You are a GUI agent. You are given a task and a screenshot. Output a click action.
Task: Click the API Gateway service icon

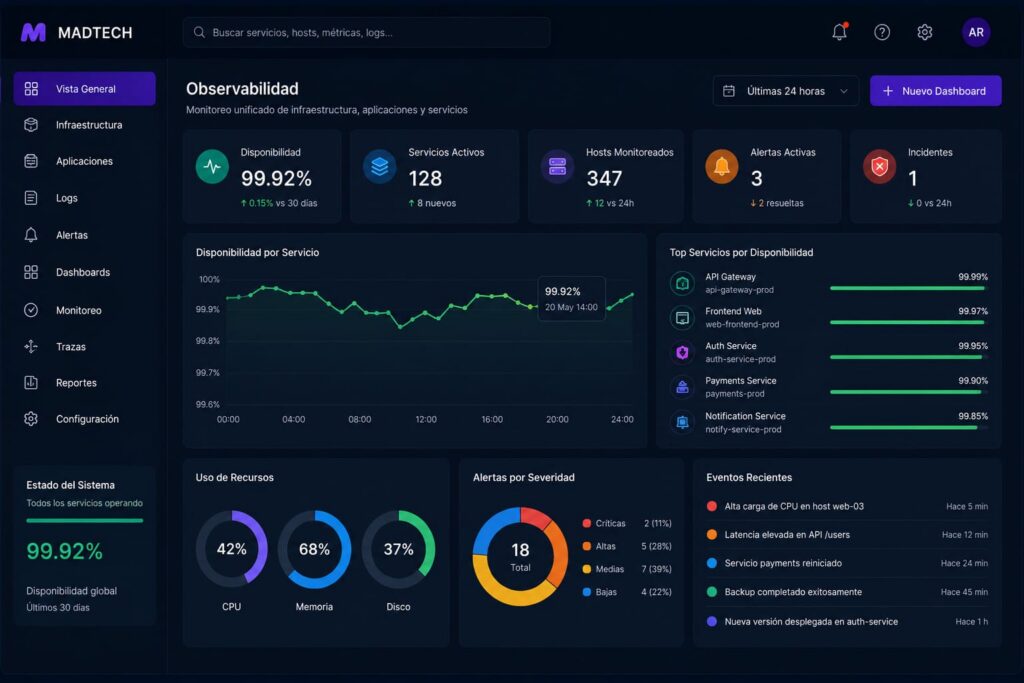[x=682, y=283]
